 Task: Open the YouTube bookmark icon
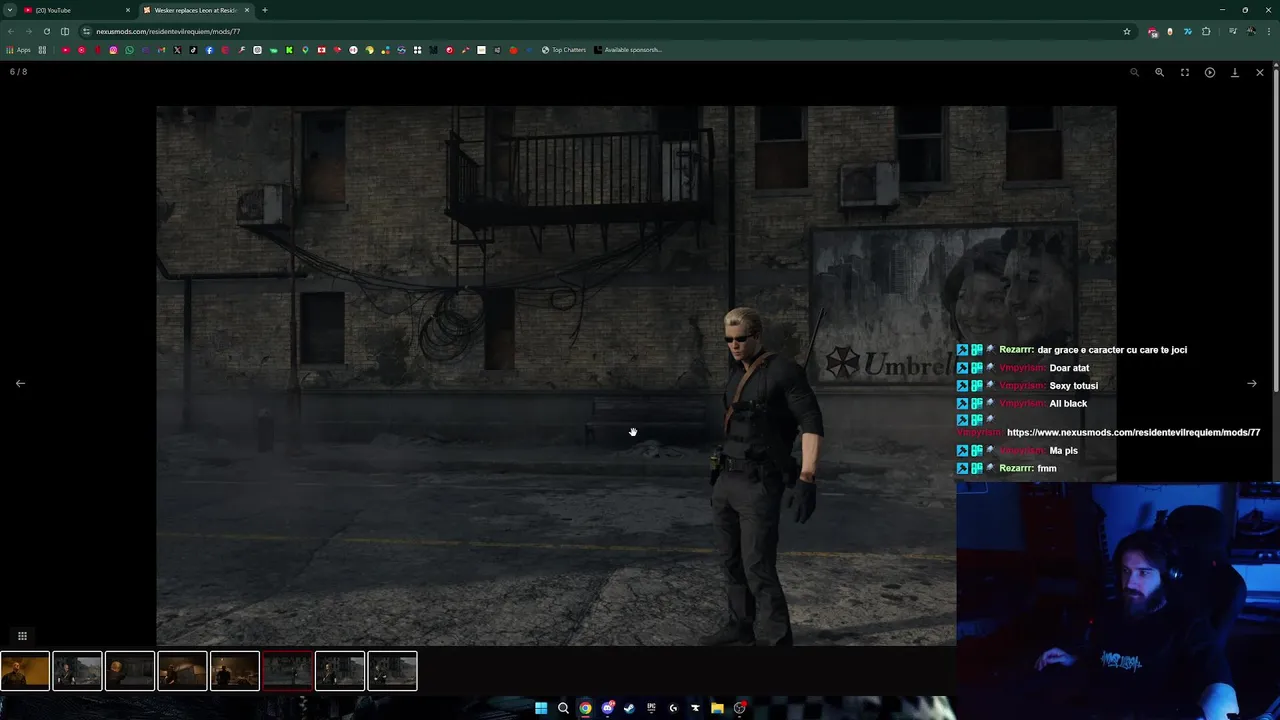[x=65, y=50]
